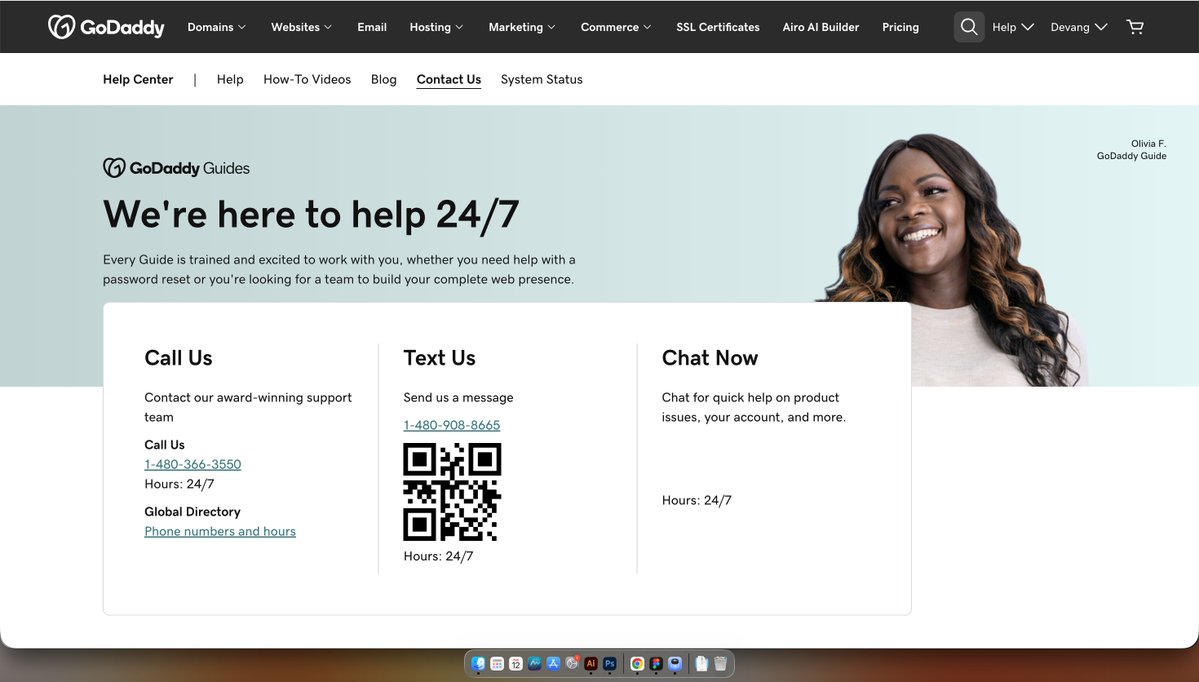This screenshot has width=1199, height=682.
Task: Click the GoDaddy logo in header
Action: tap(106, 27)
